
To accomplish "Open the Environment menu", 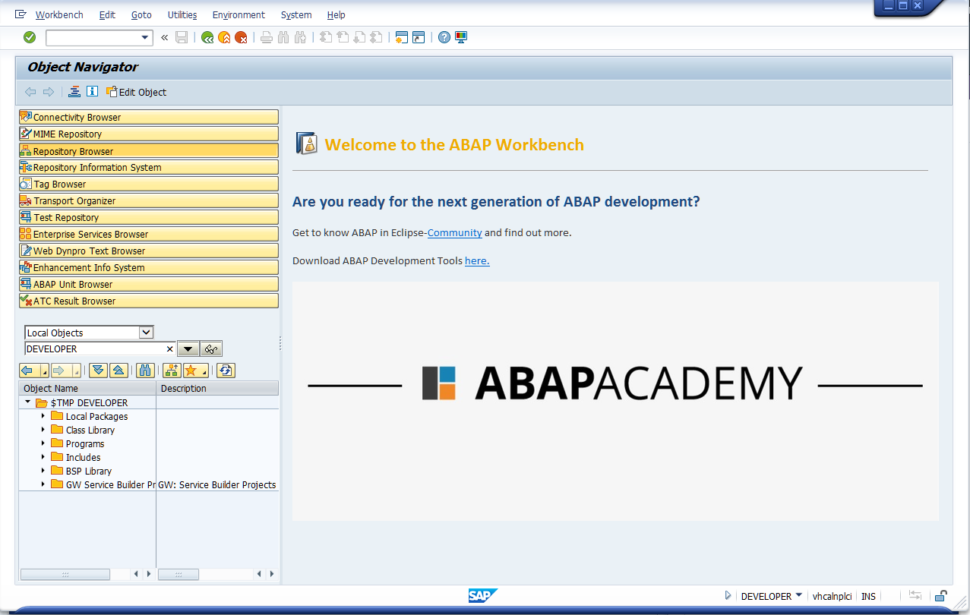I will point(238,15).
